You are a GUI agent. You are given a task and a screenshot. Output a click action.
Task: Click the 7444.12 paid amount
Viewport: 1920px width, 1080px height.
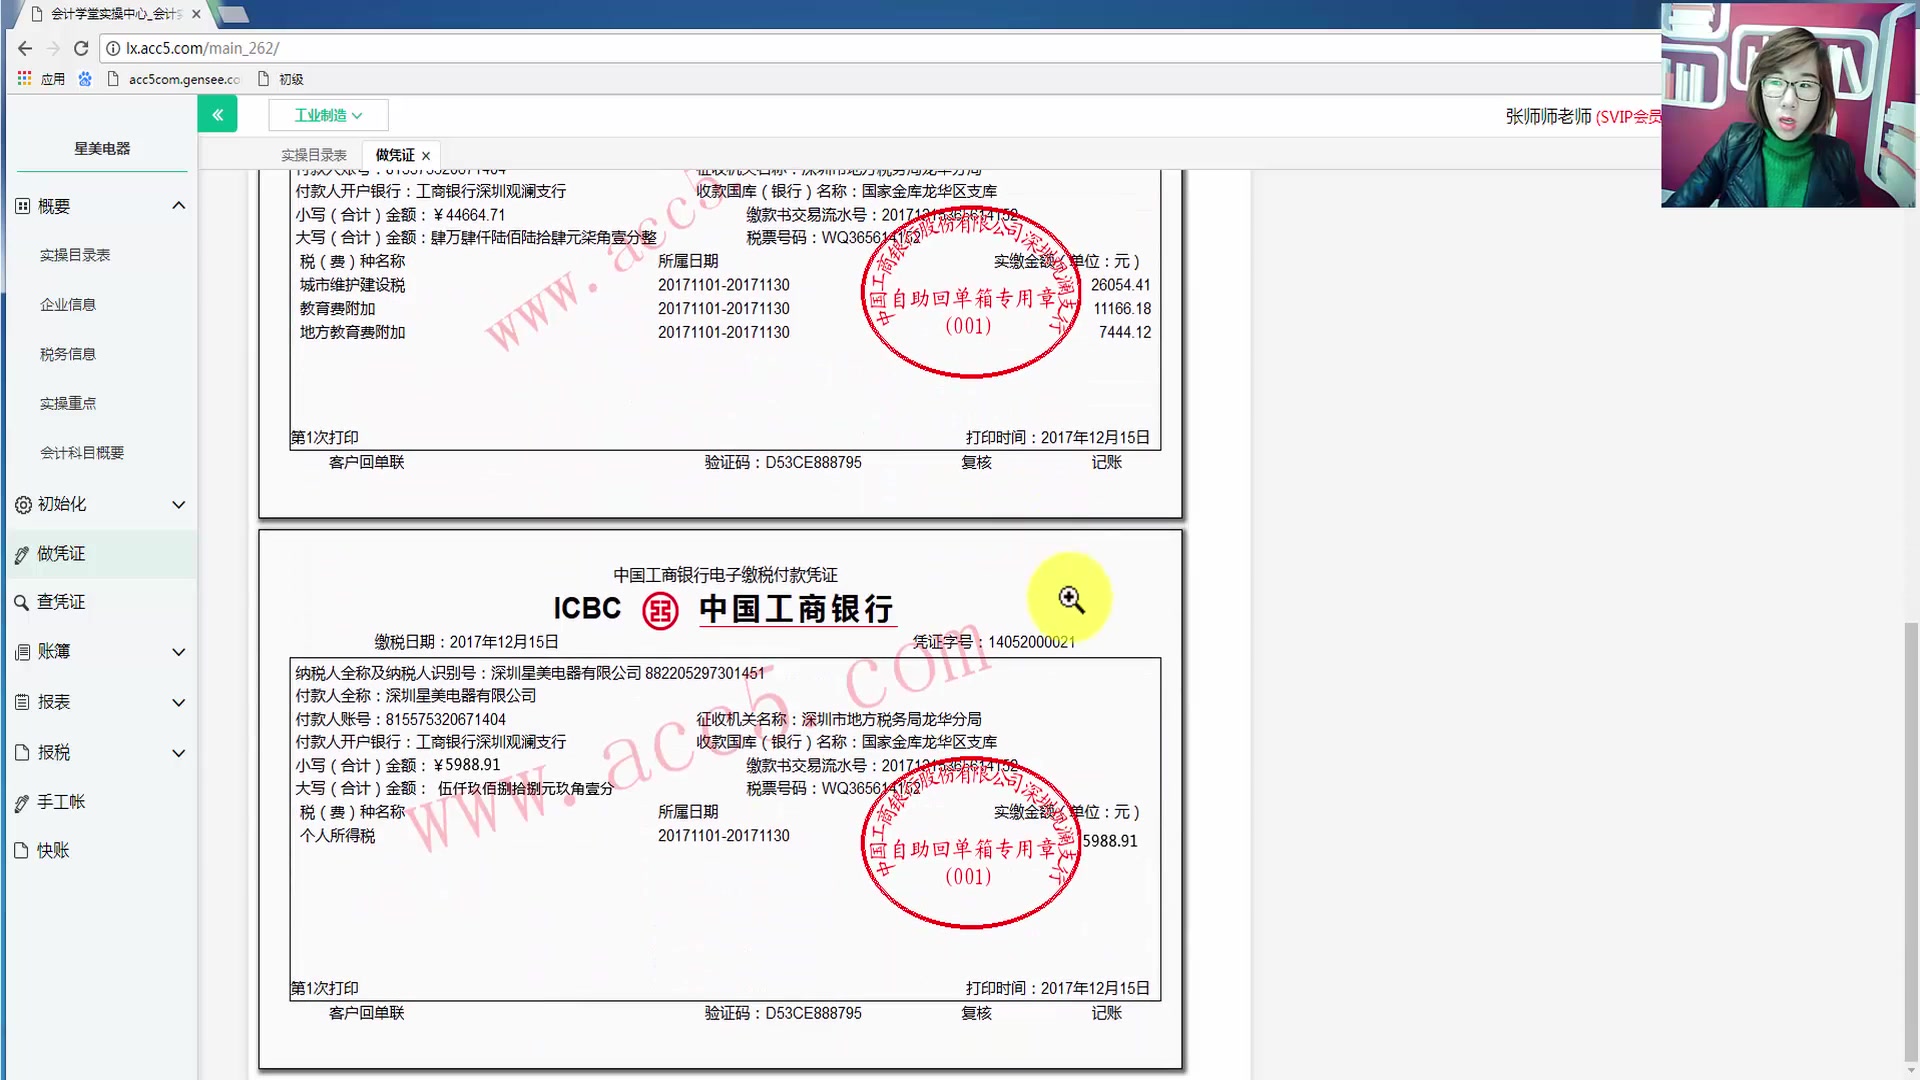[1125, 332]
